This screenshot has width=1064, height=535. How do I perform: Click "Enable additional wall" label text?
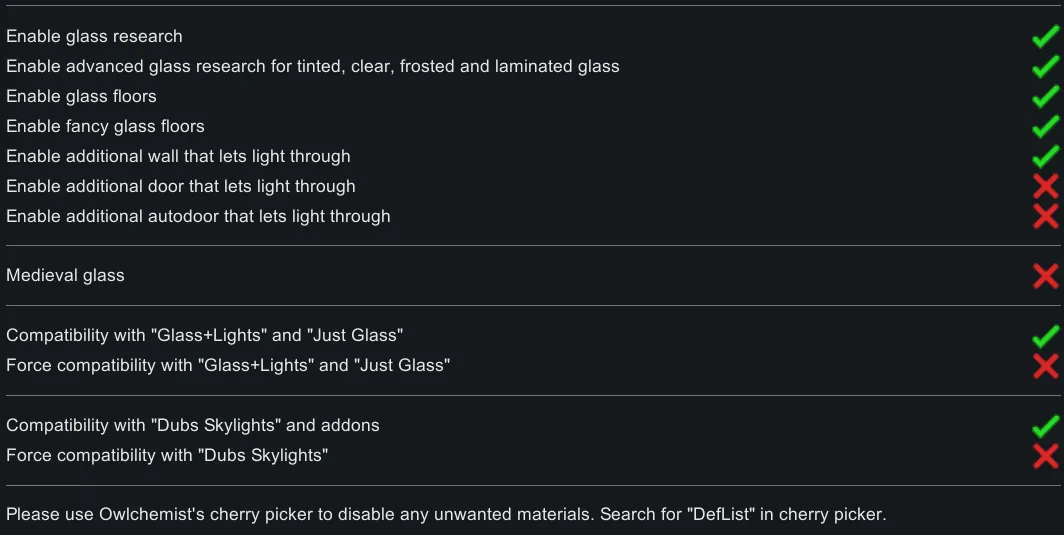point(178,157)
